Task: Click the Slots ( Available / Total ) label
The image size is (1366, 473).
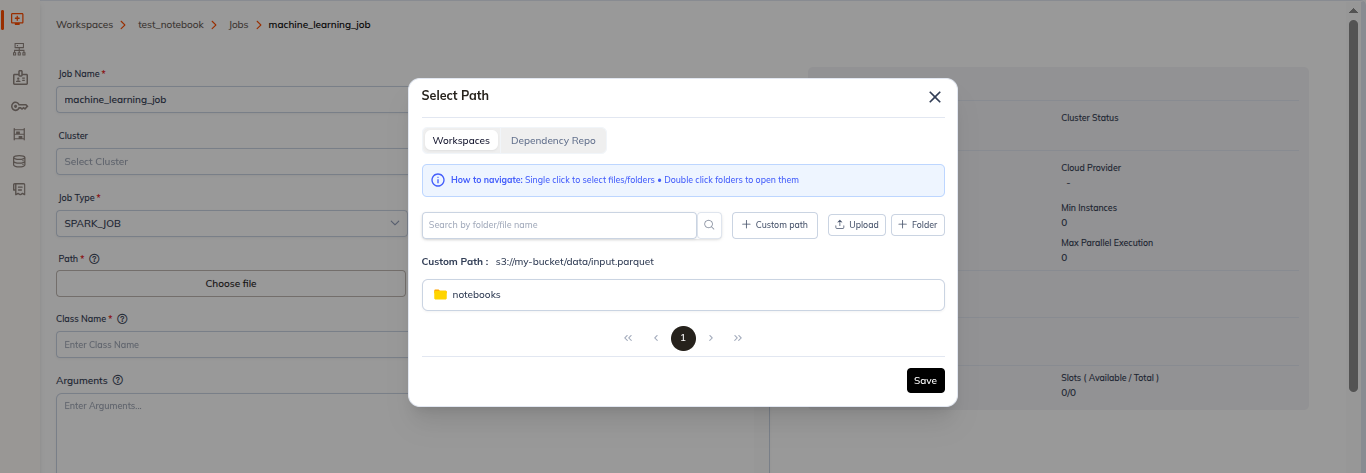Action: coord(1110,378)
